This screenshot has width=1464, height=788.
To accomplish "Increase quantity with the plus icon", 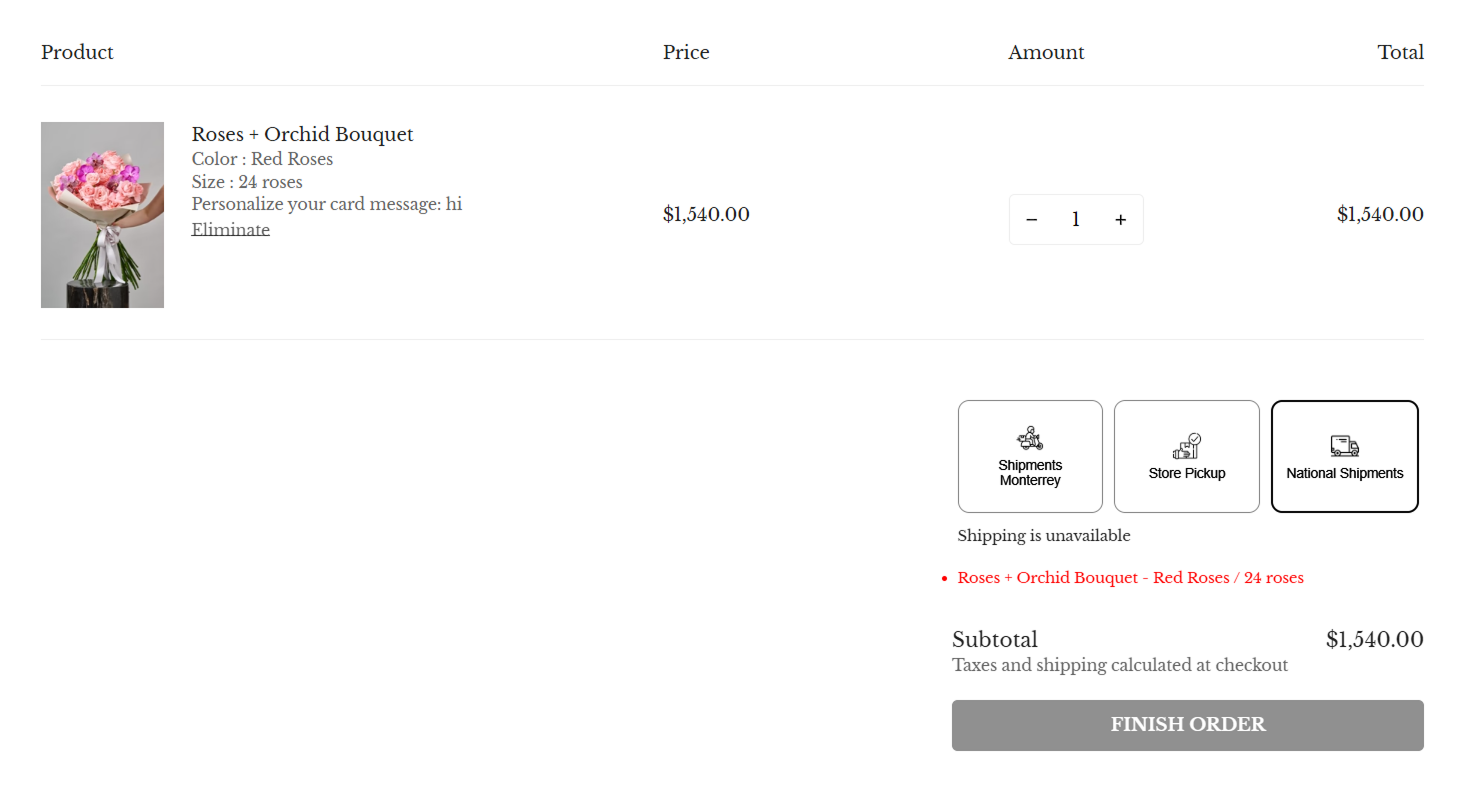I will [x=1120, y=220].
